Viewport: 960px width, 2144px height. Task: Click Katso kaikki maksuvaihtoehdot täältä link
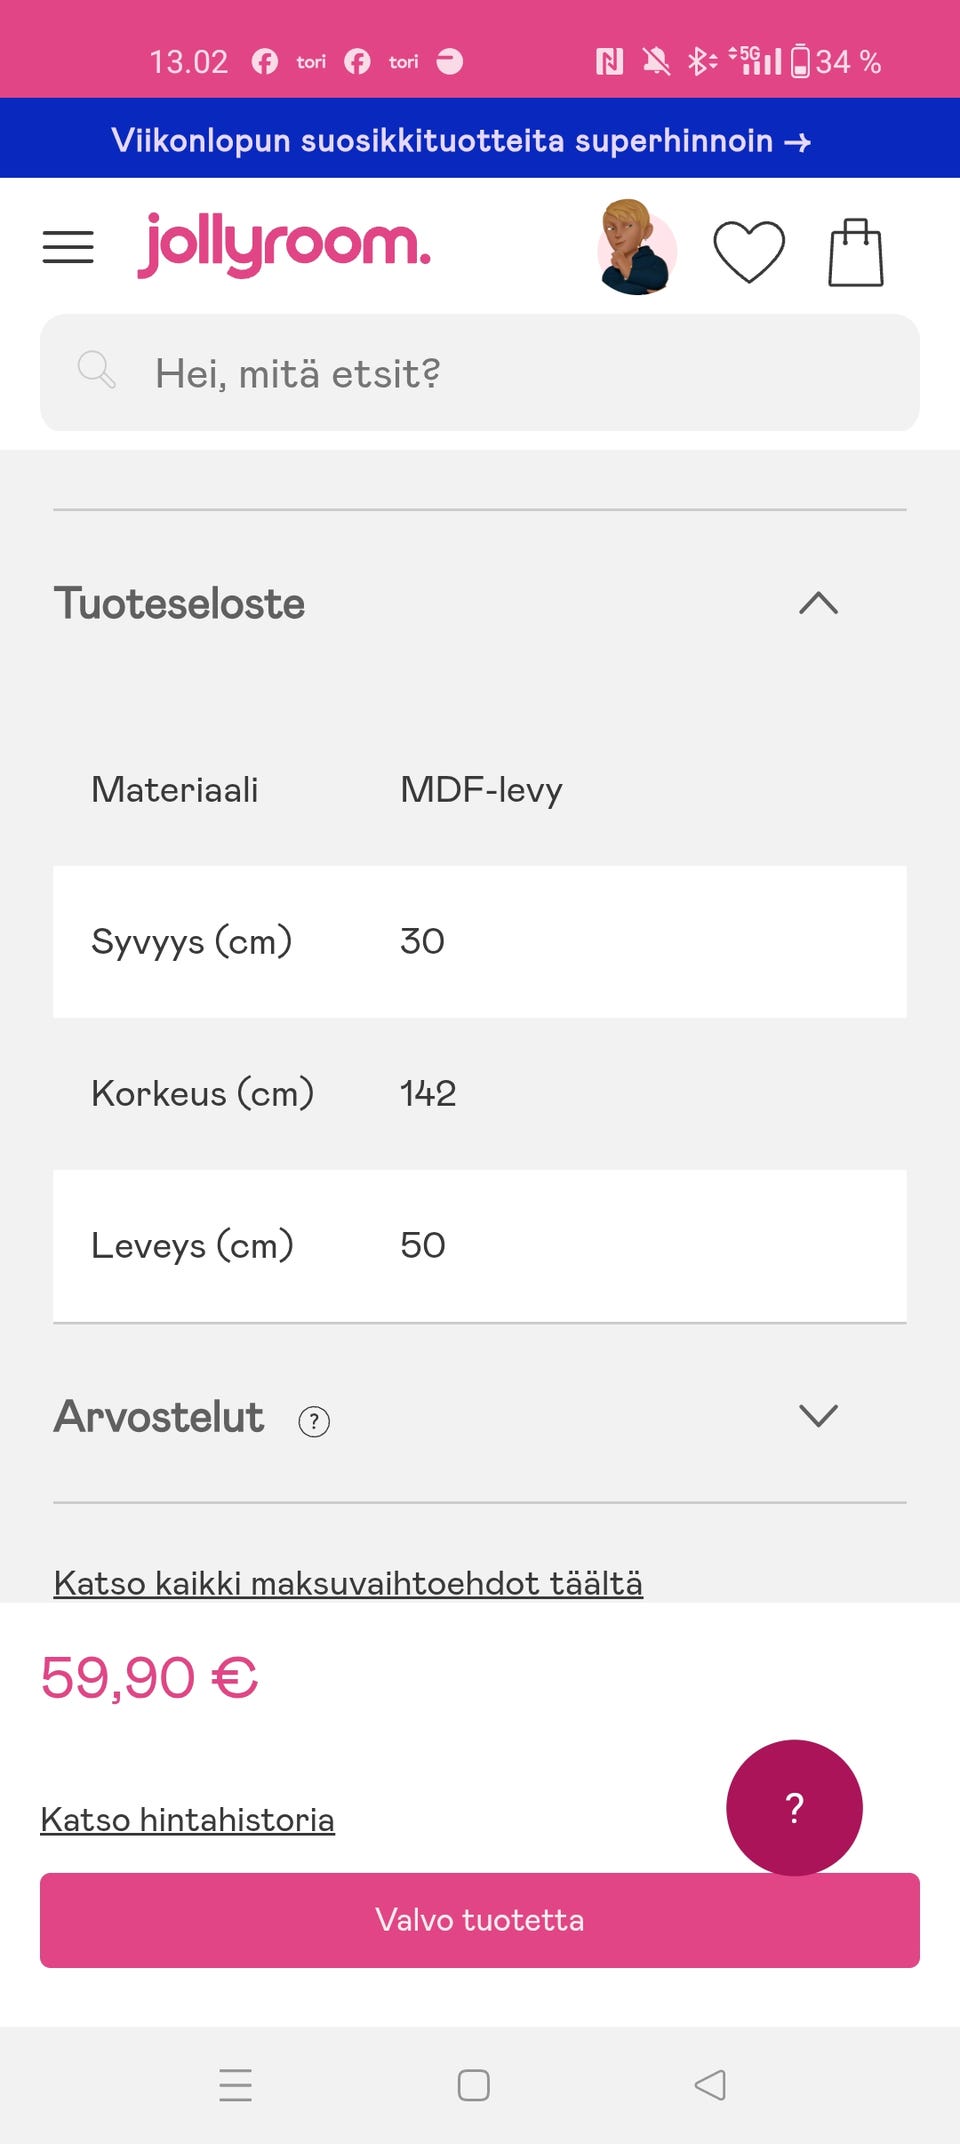348,1583
